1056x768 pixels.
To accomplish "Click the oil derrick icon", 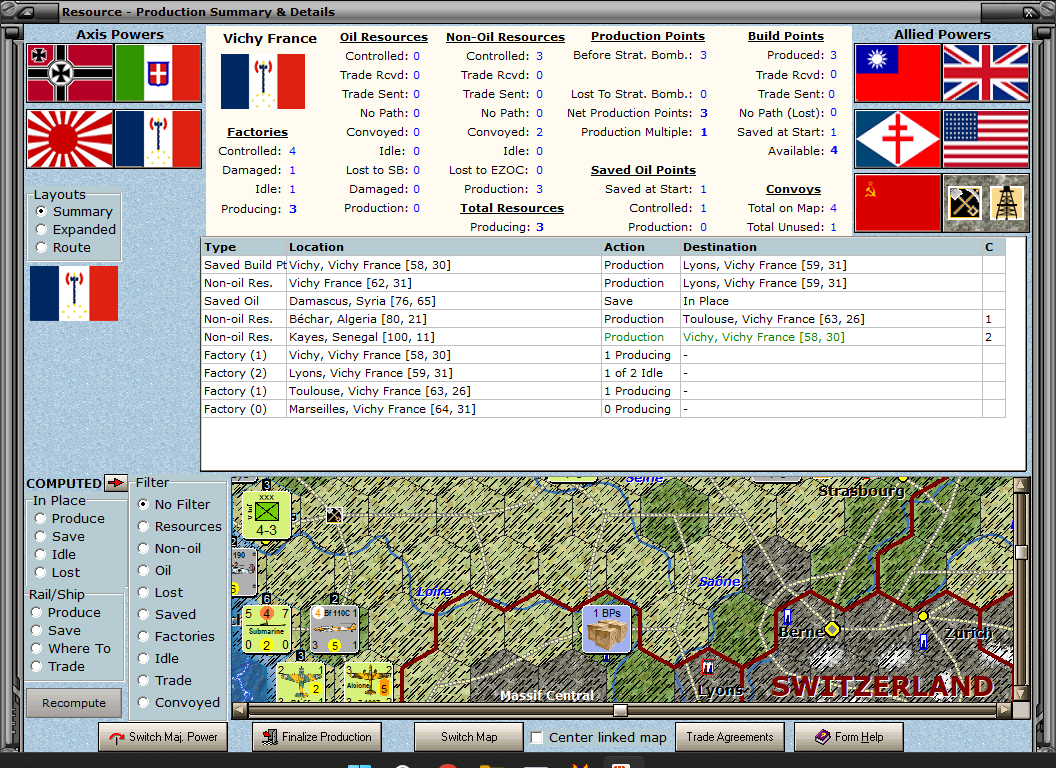I will (x=1007, y=203).
